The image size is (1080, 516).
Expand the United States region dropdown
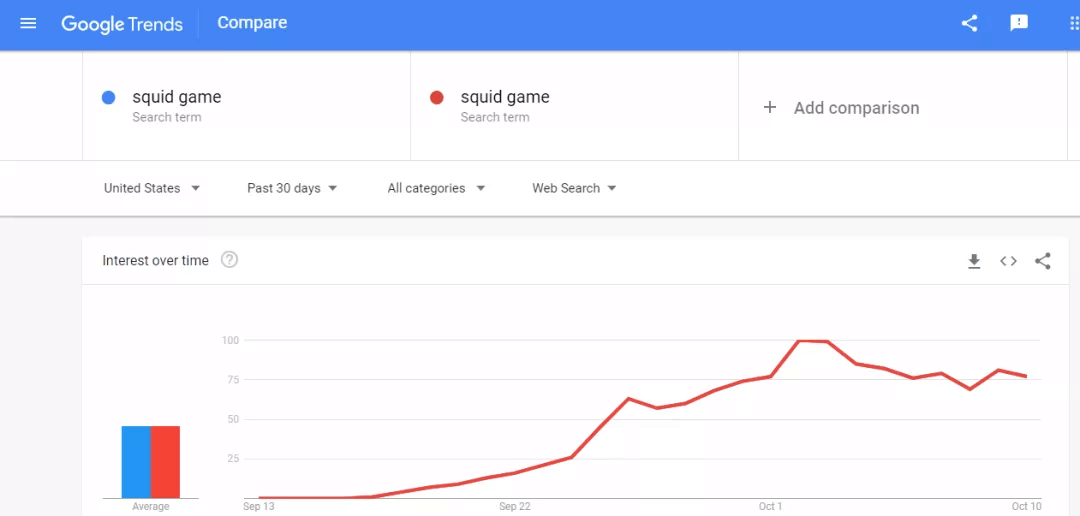click(152, 188)
